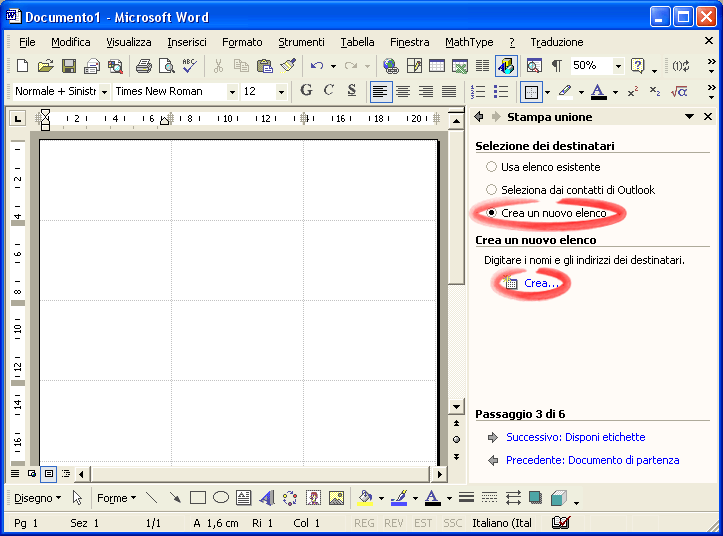The image size is (723, 536).
Task: Open the Tabella menu
Action: click(357, 42)
